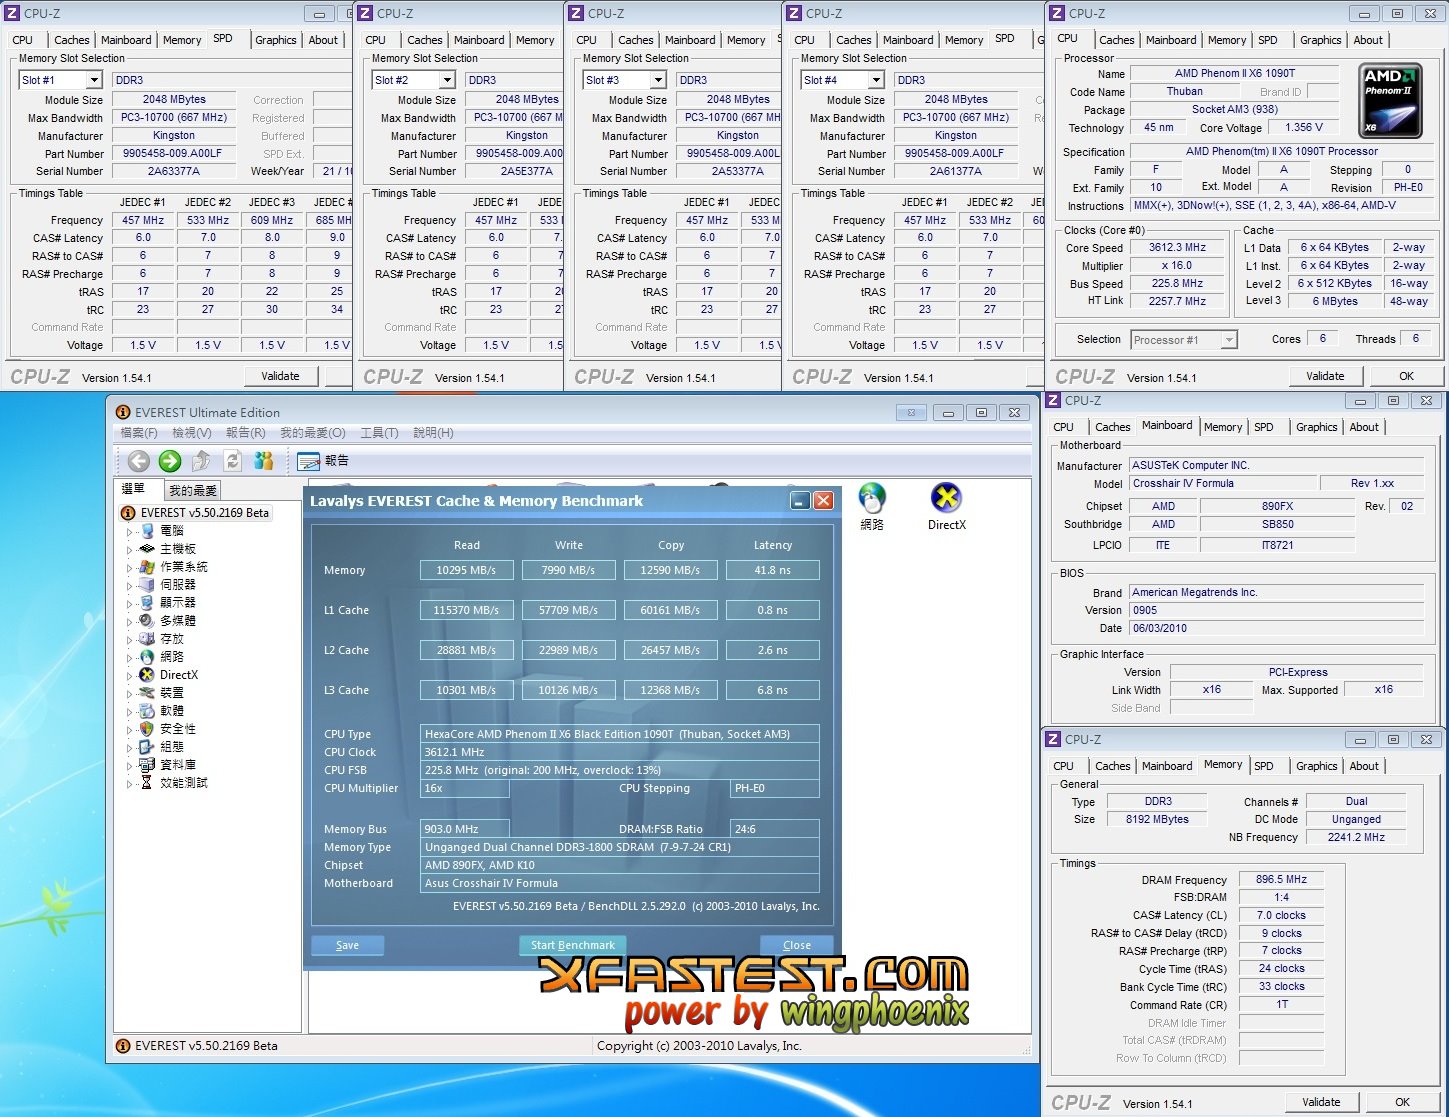Click the 效能測試 hourglass icon in tree
This screenshot has height=1117, width=1449.
coord(147,783)
